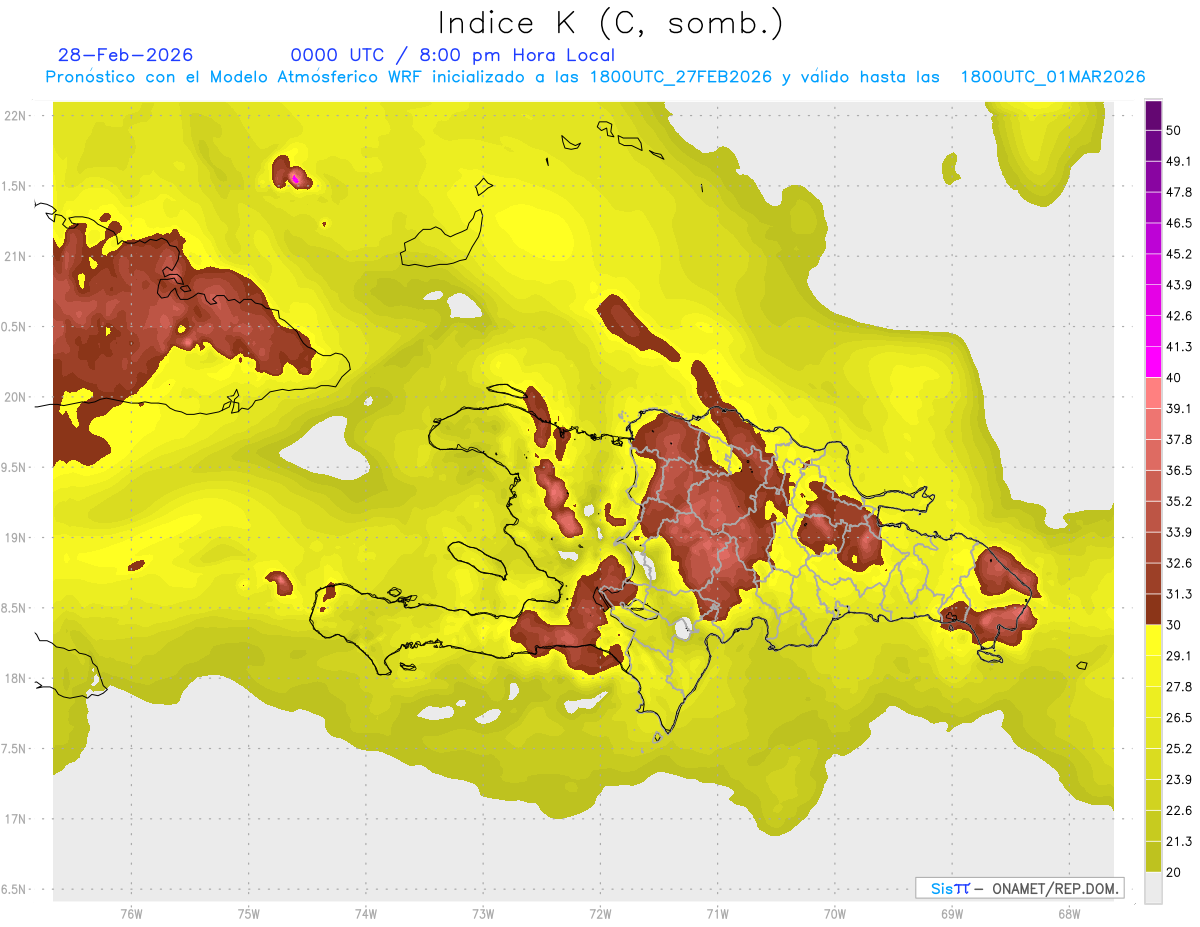Click the "SisTT - ONAMET/REP.DOM." logo box
Image resolution: width=1200 pixels, height=927 pixels.
1019,888
